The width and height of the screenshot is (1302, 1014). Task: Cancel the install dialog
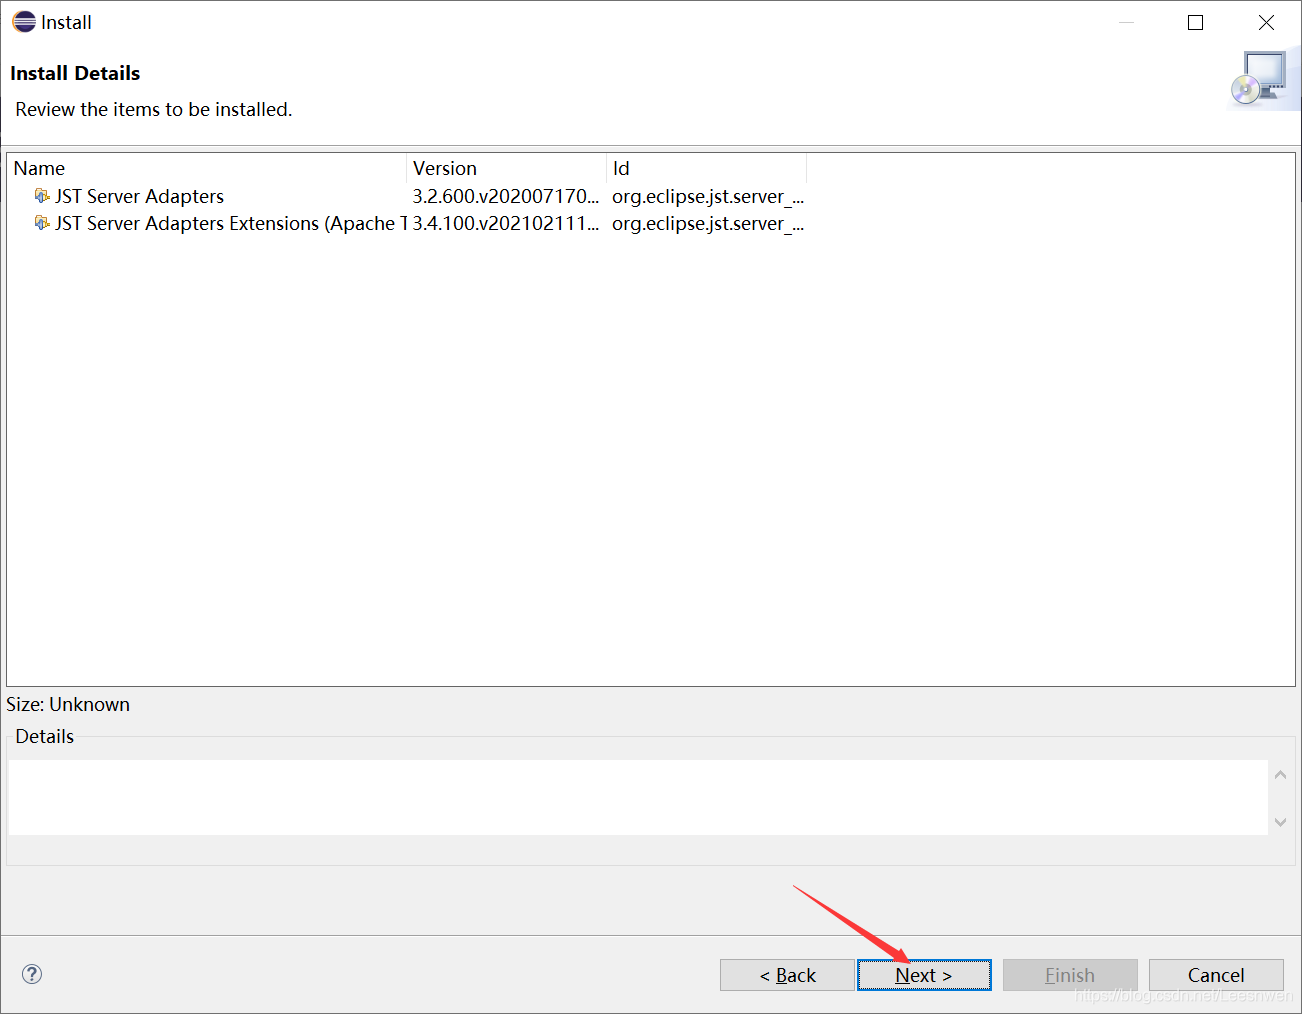point(1216,975)
